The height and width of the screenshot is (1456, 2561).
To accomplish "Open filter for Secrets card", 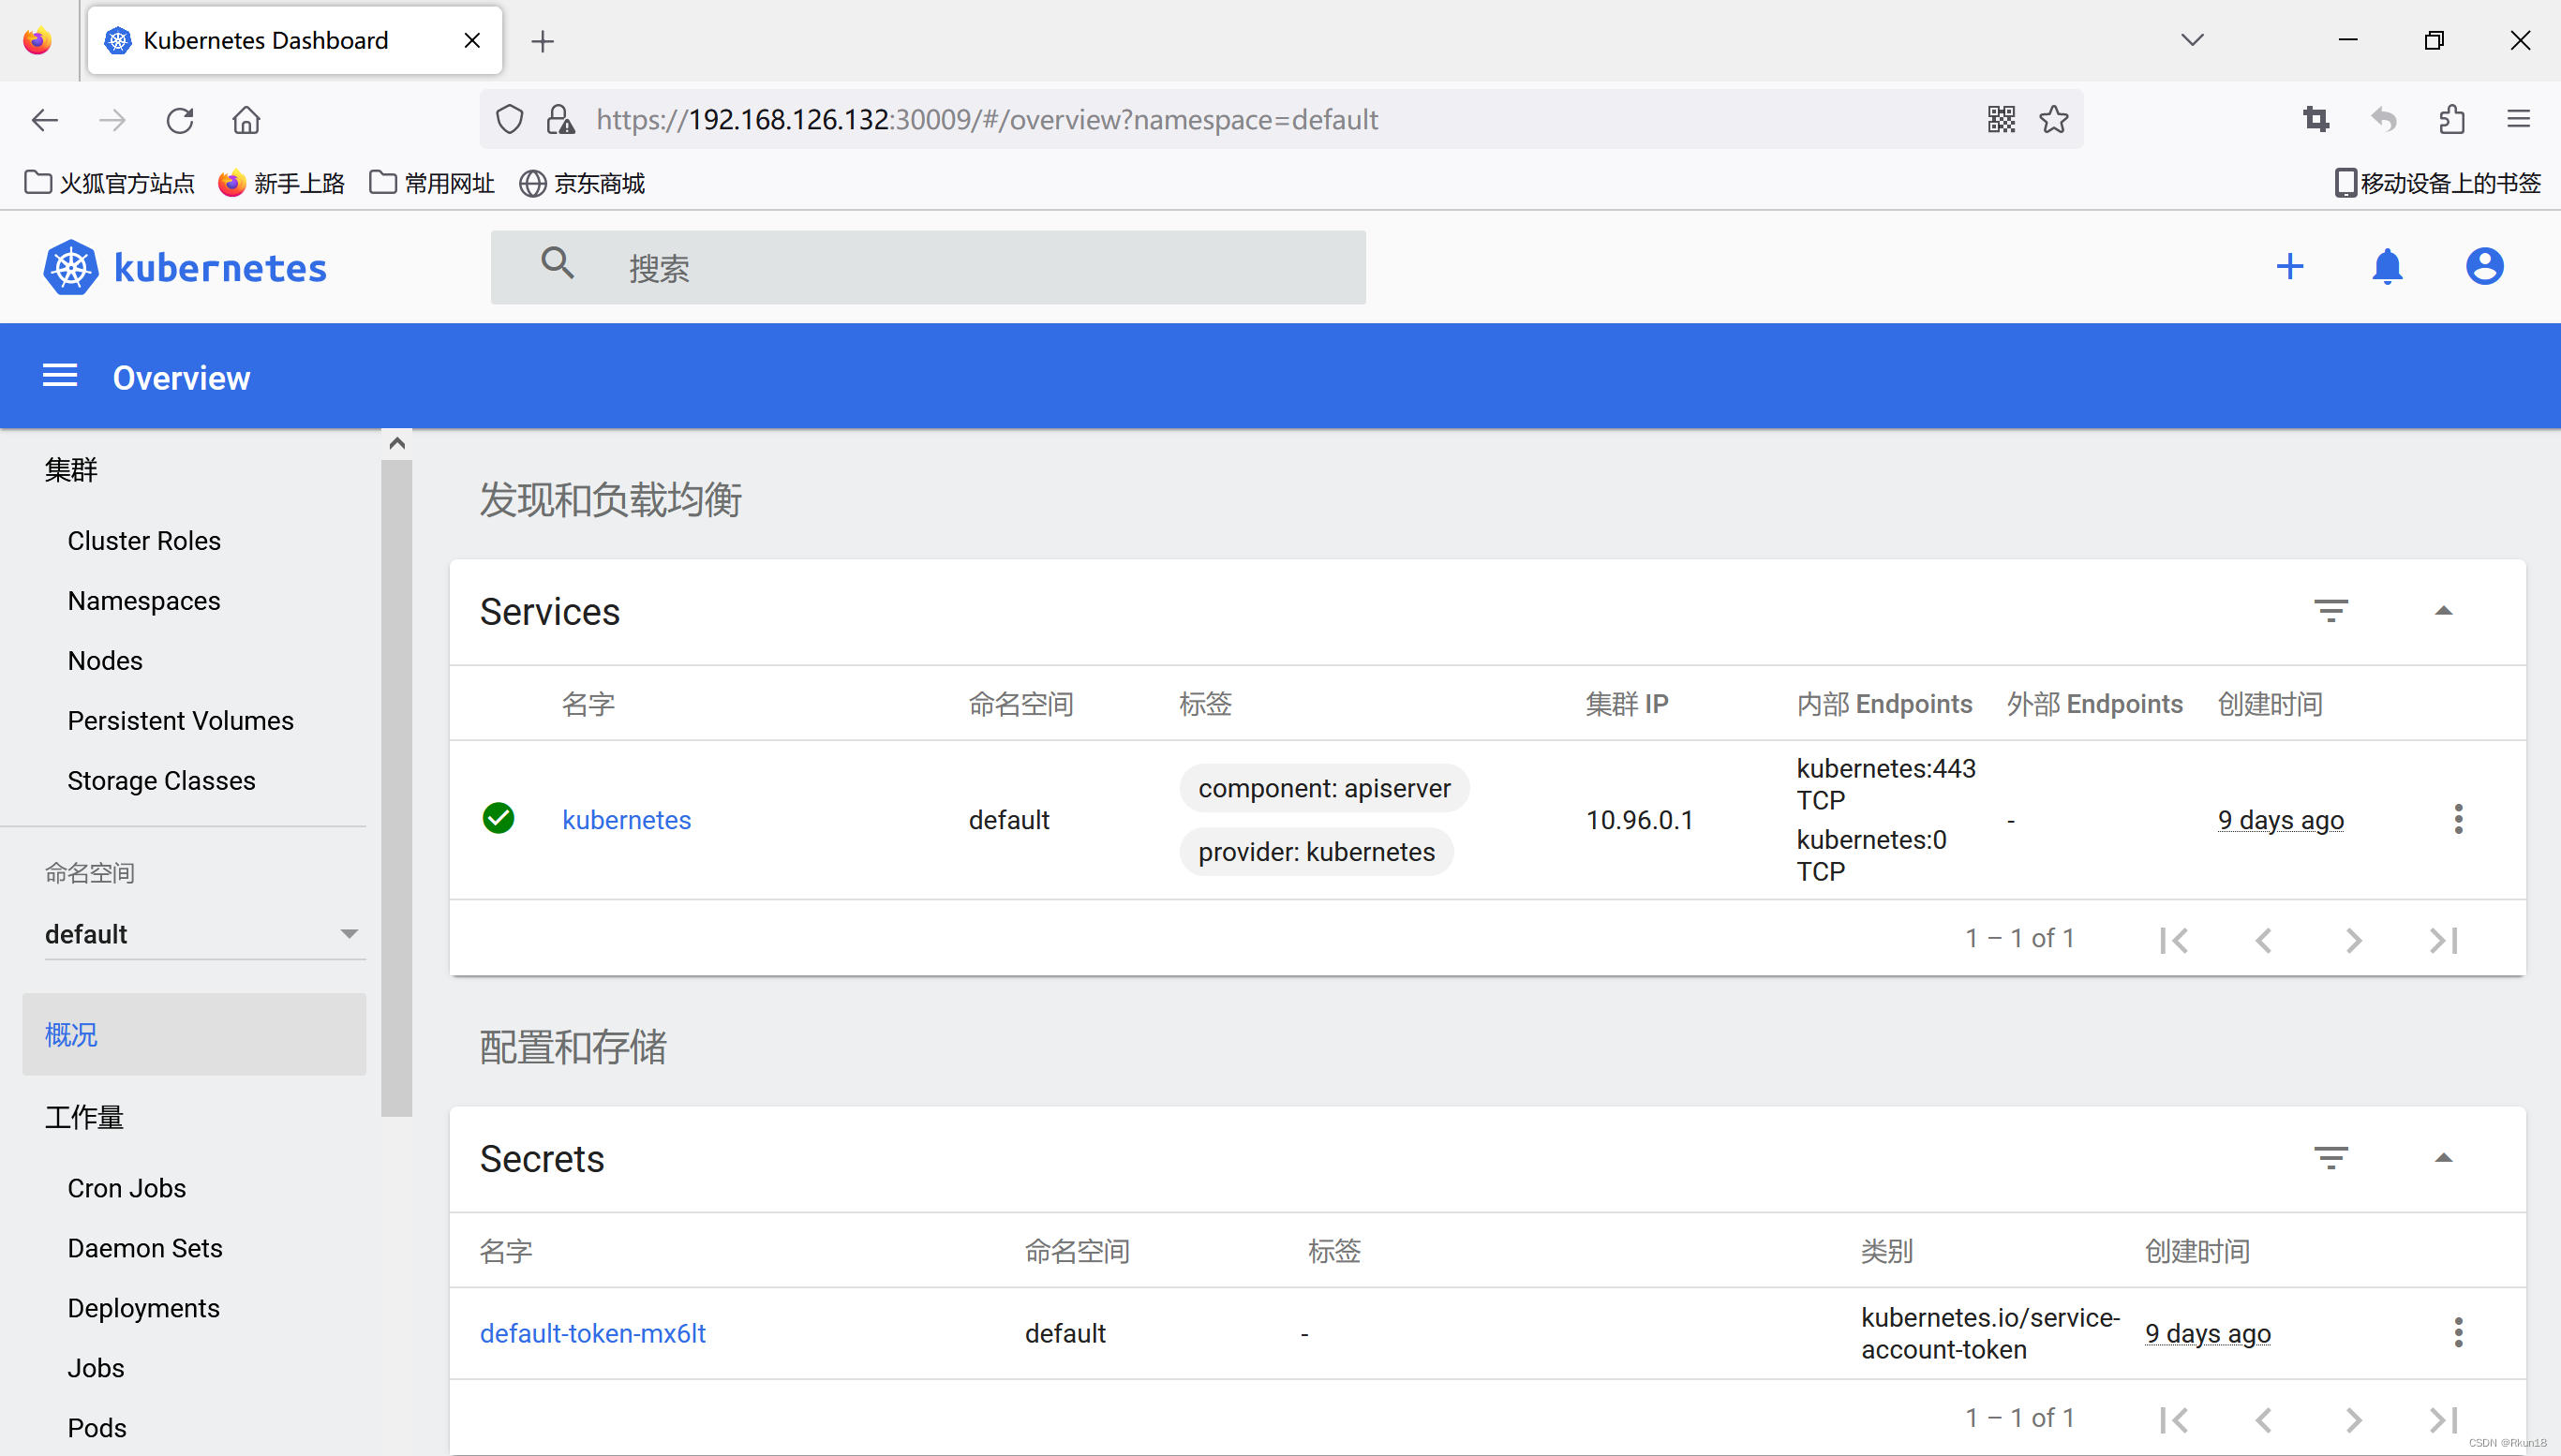I will [2331, 1158].
